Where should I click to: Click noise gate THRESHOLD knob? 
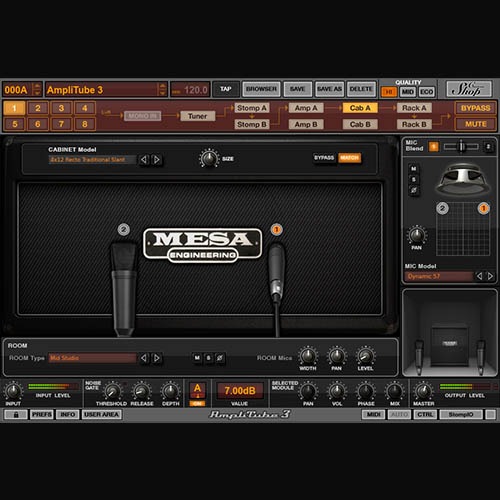[112, 391]
